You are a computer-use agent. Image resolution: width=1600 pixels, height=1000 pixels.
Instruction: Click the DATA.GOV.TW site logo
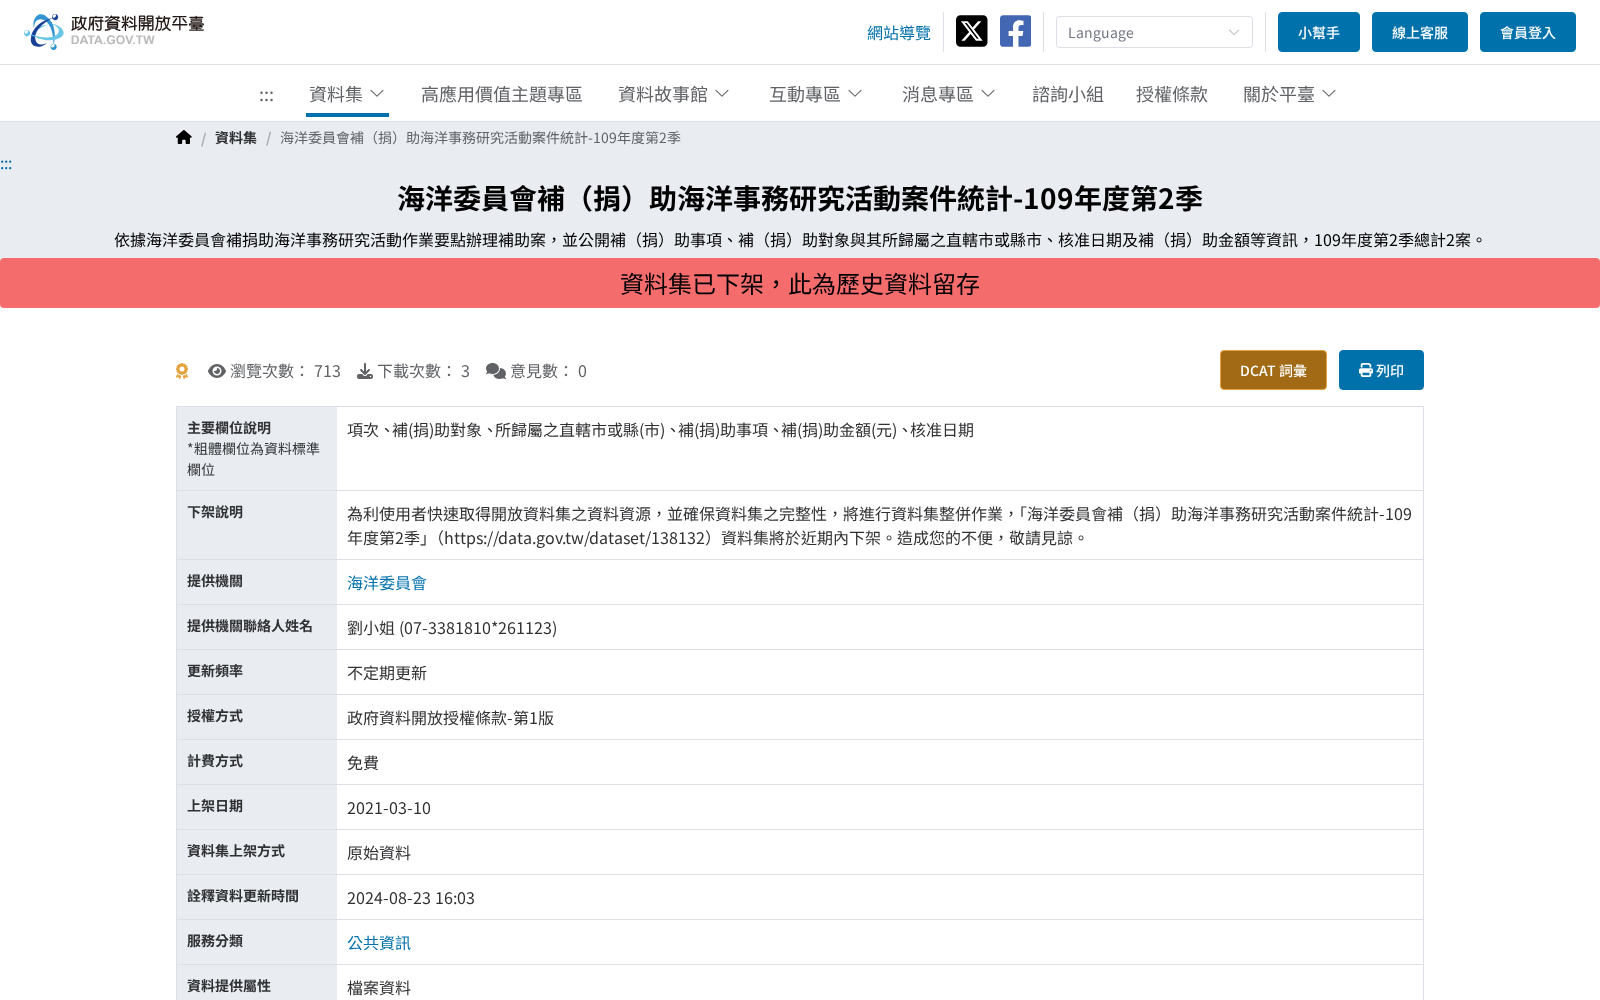pos(114,31)
